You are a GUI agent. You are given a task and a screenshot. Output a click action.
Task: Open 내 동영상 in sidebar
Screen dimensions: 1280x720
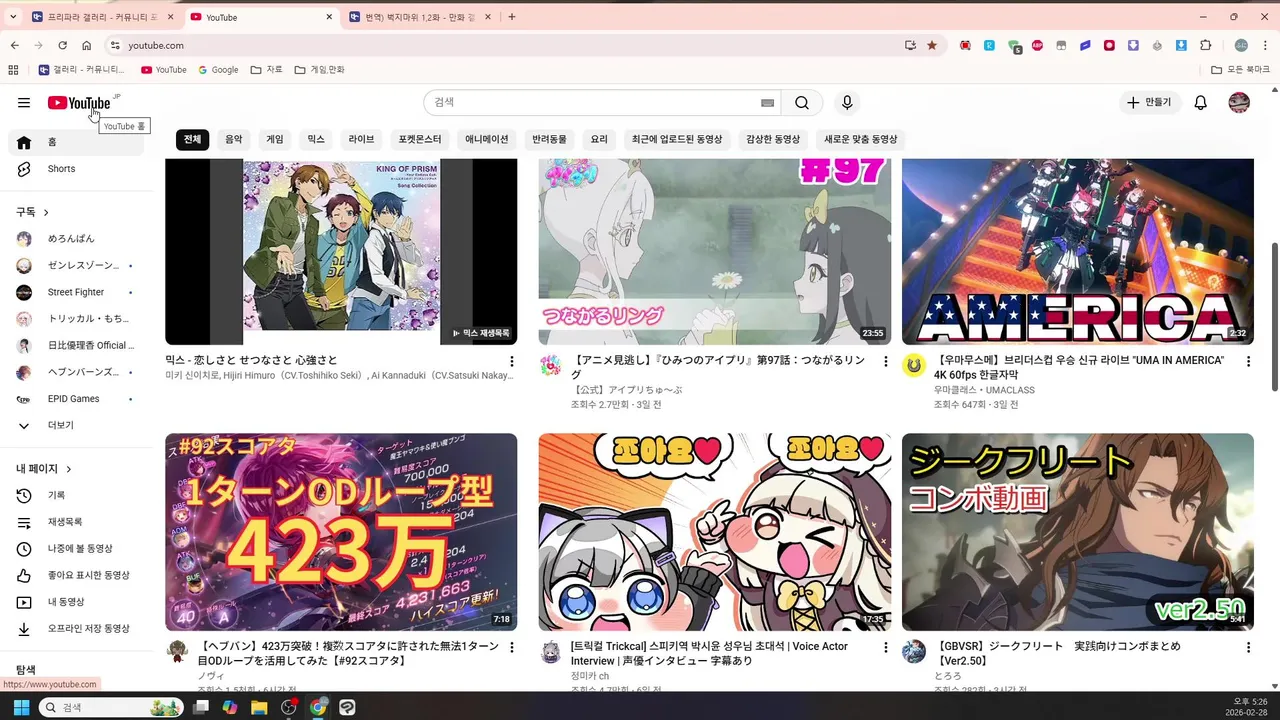(x=76, y=602)
